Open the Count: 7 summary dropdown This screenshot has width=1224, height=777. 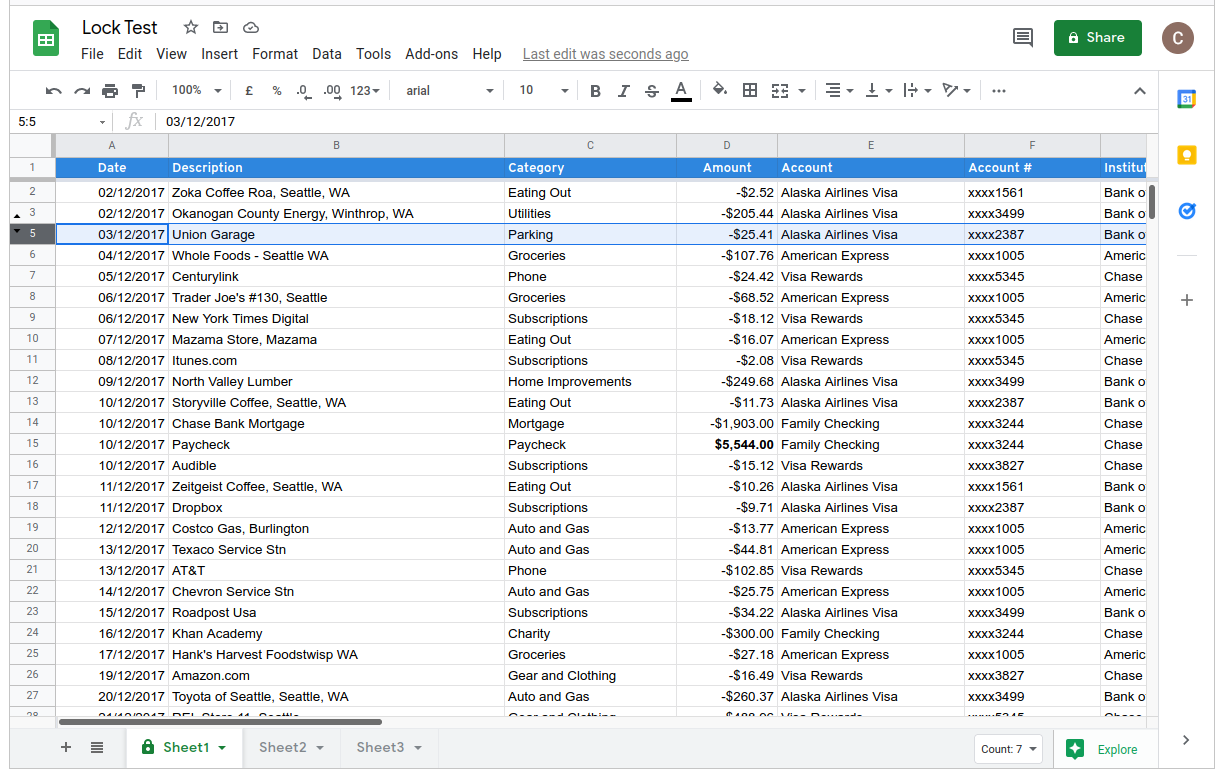(x=1008, y=749)
